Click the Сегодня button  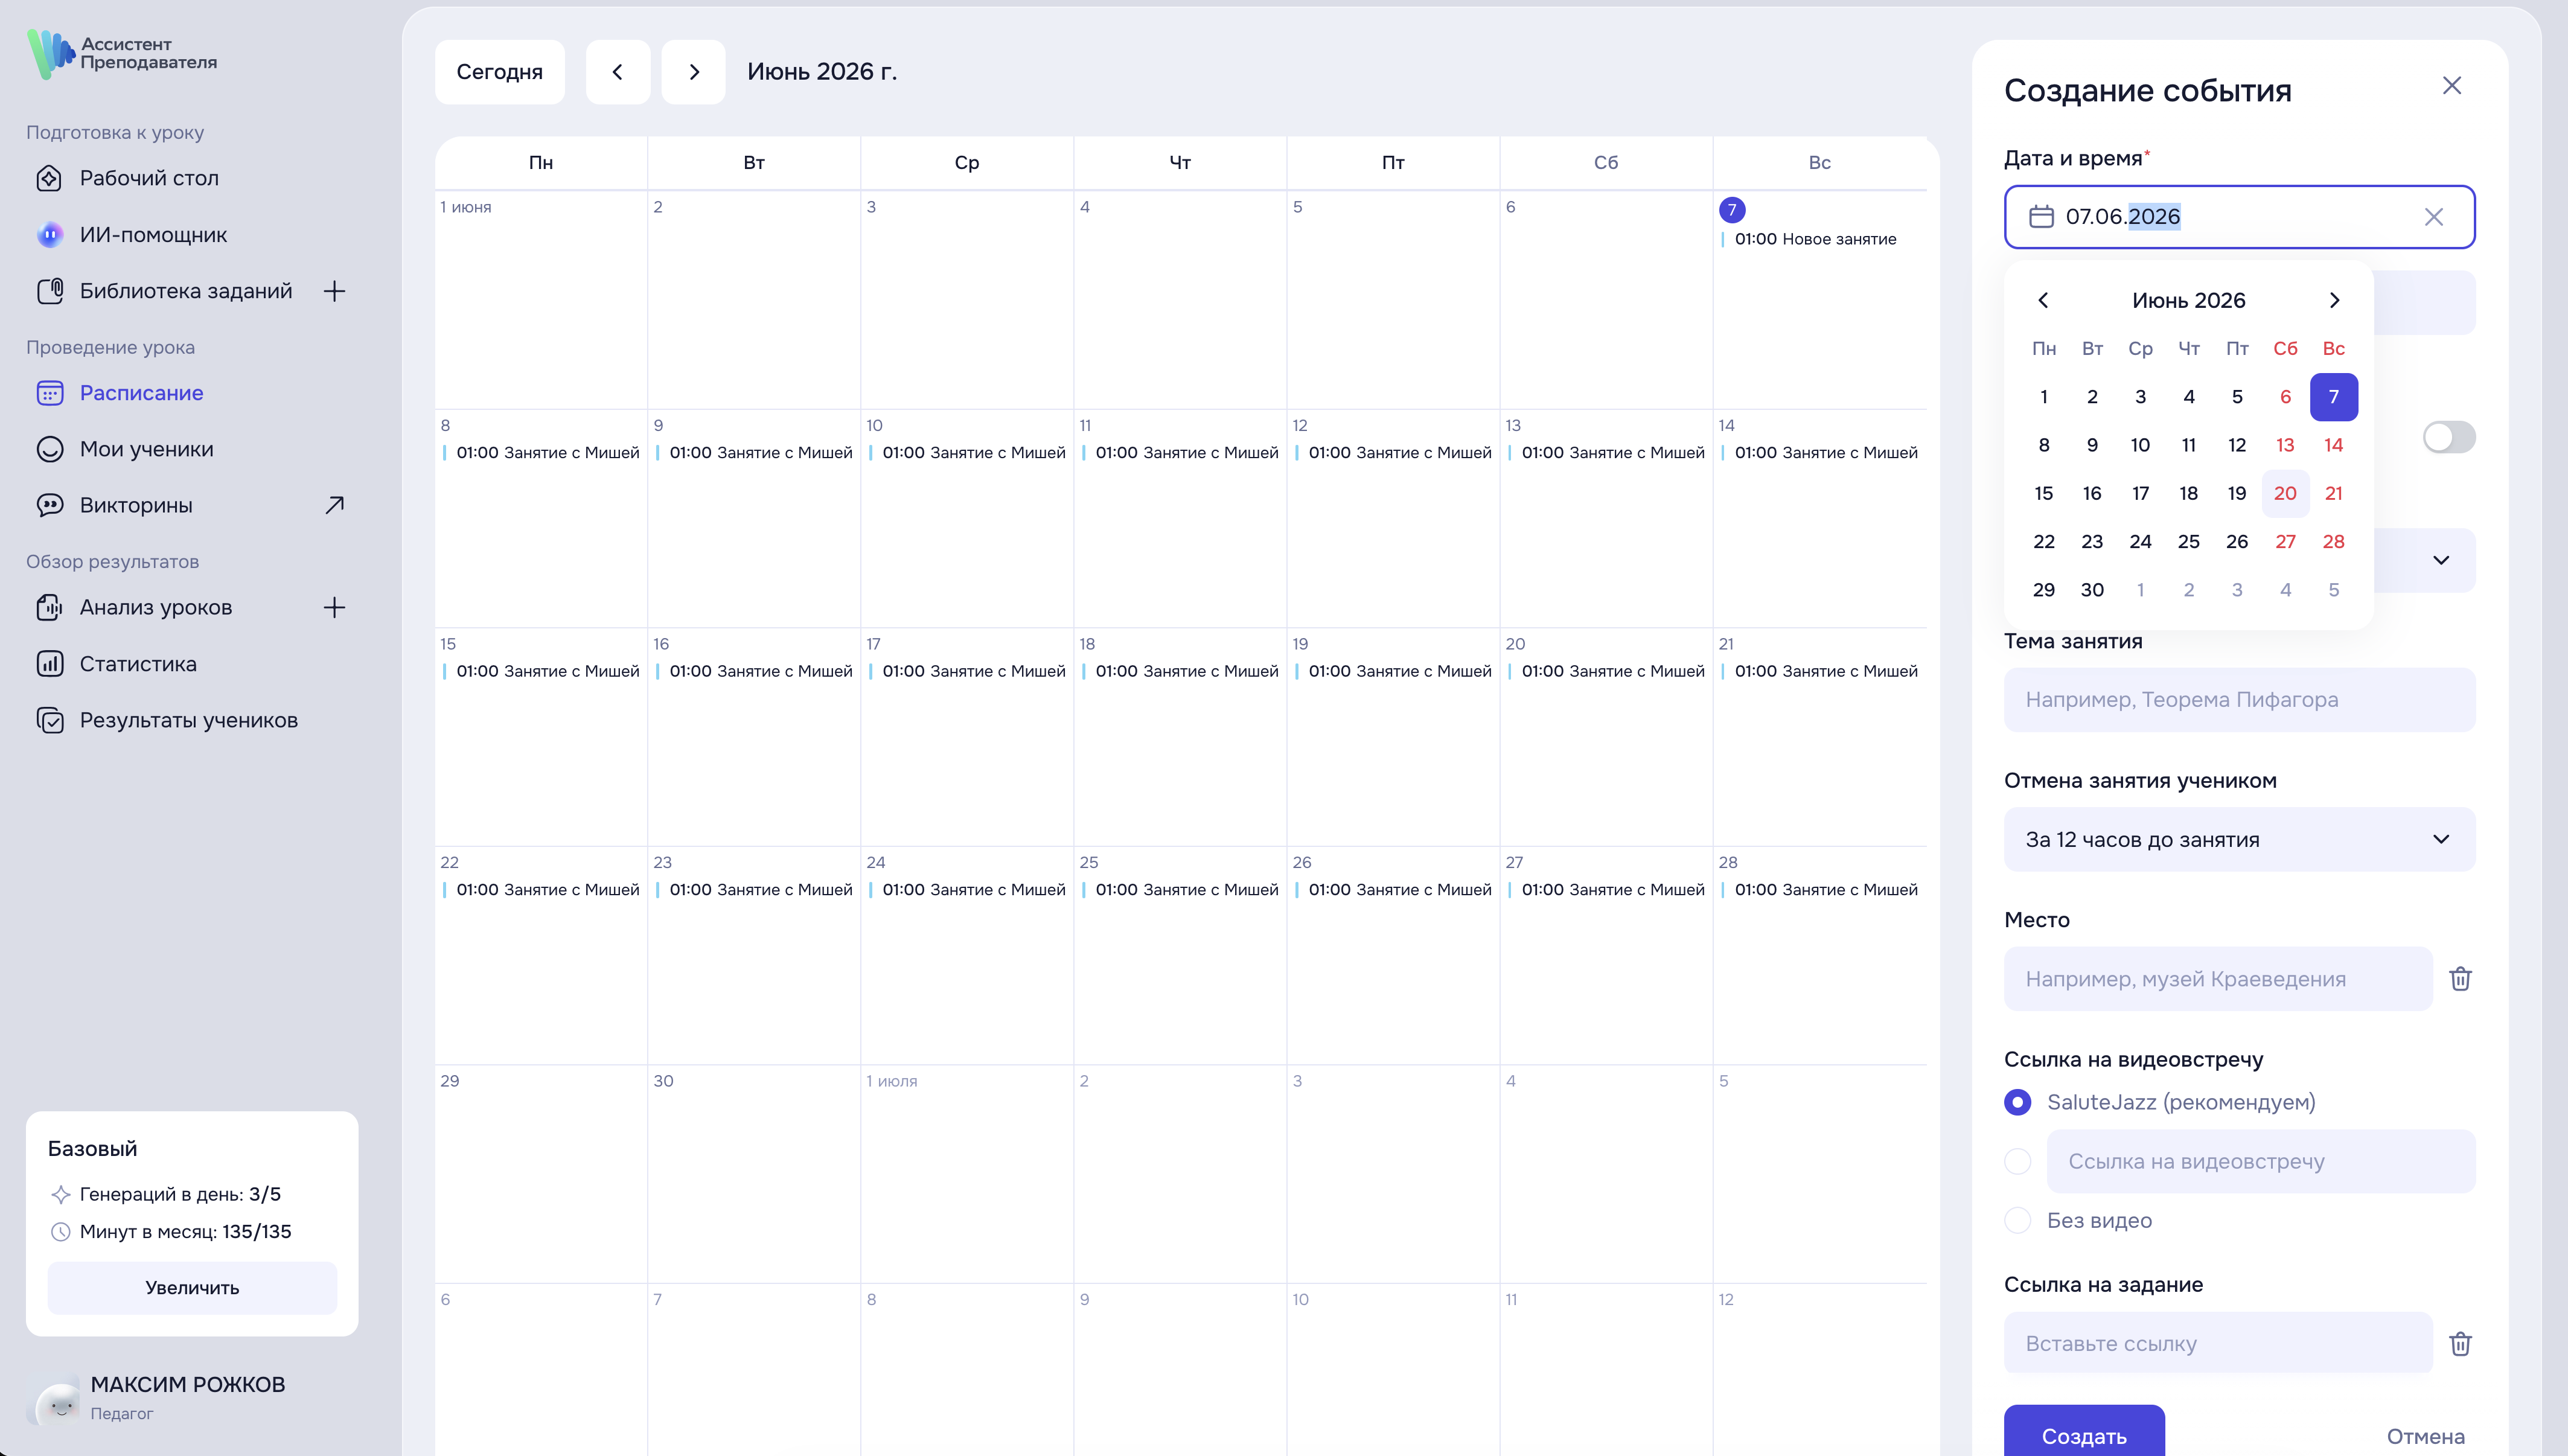[500, 72]
